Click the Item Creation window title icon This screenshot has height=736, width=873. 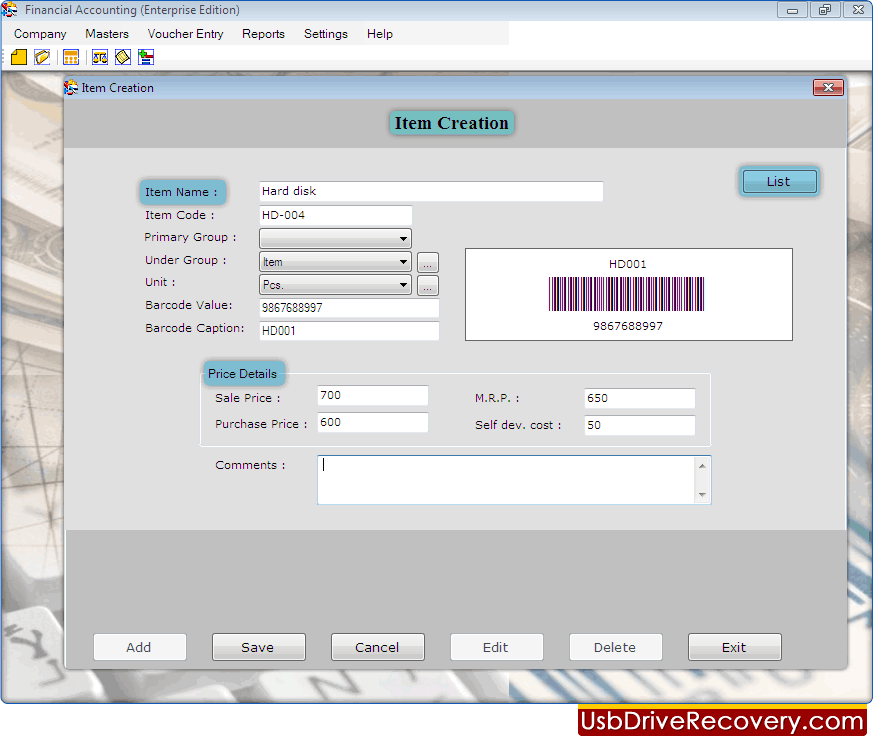(71, 87)
